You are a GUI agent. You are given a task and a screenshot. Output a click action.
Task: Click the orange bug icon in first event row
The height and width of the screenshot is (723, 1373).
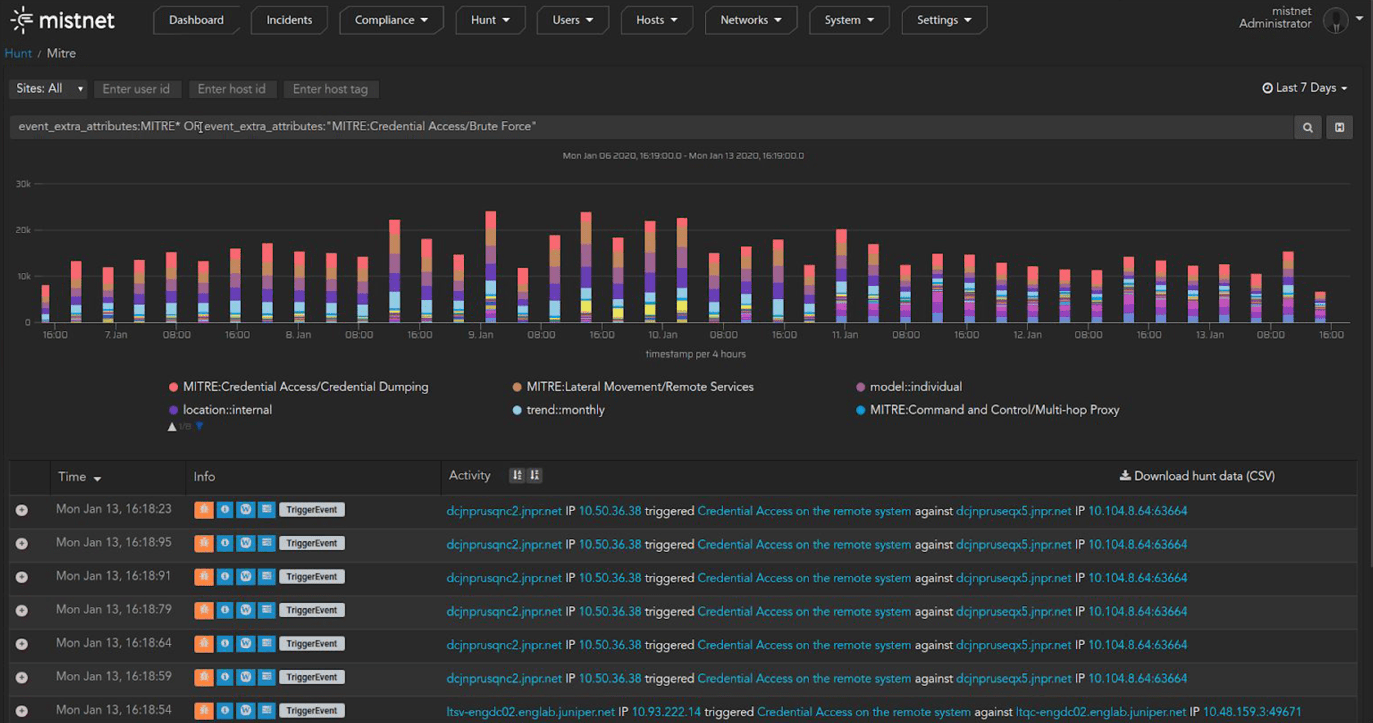(x=204, y=510)
